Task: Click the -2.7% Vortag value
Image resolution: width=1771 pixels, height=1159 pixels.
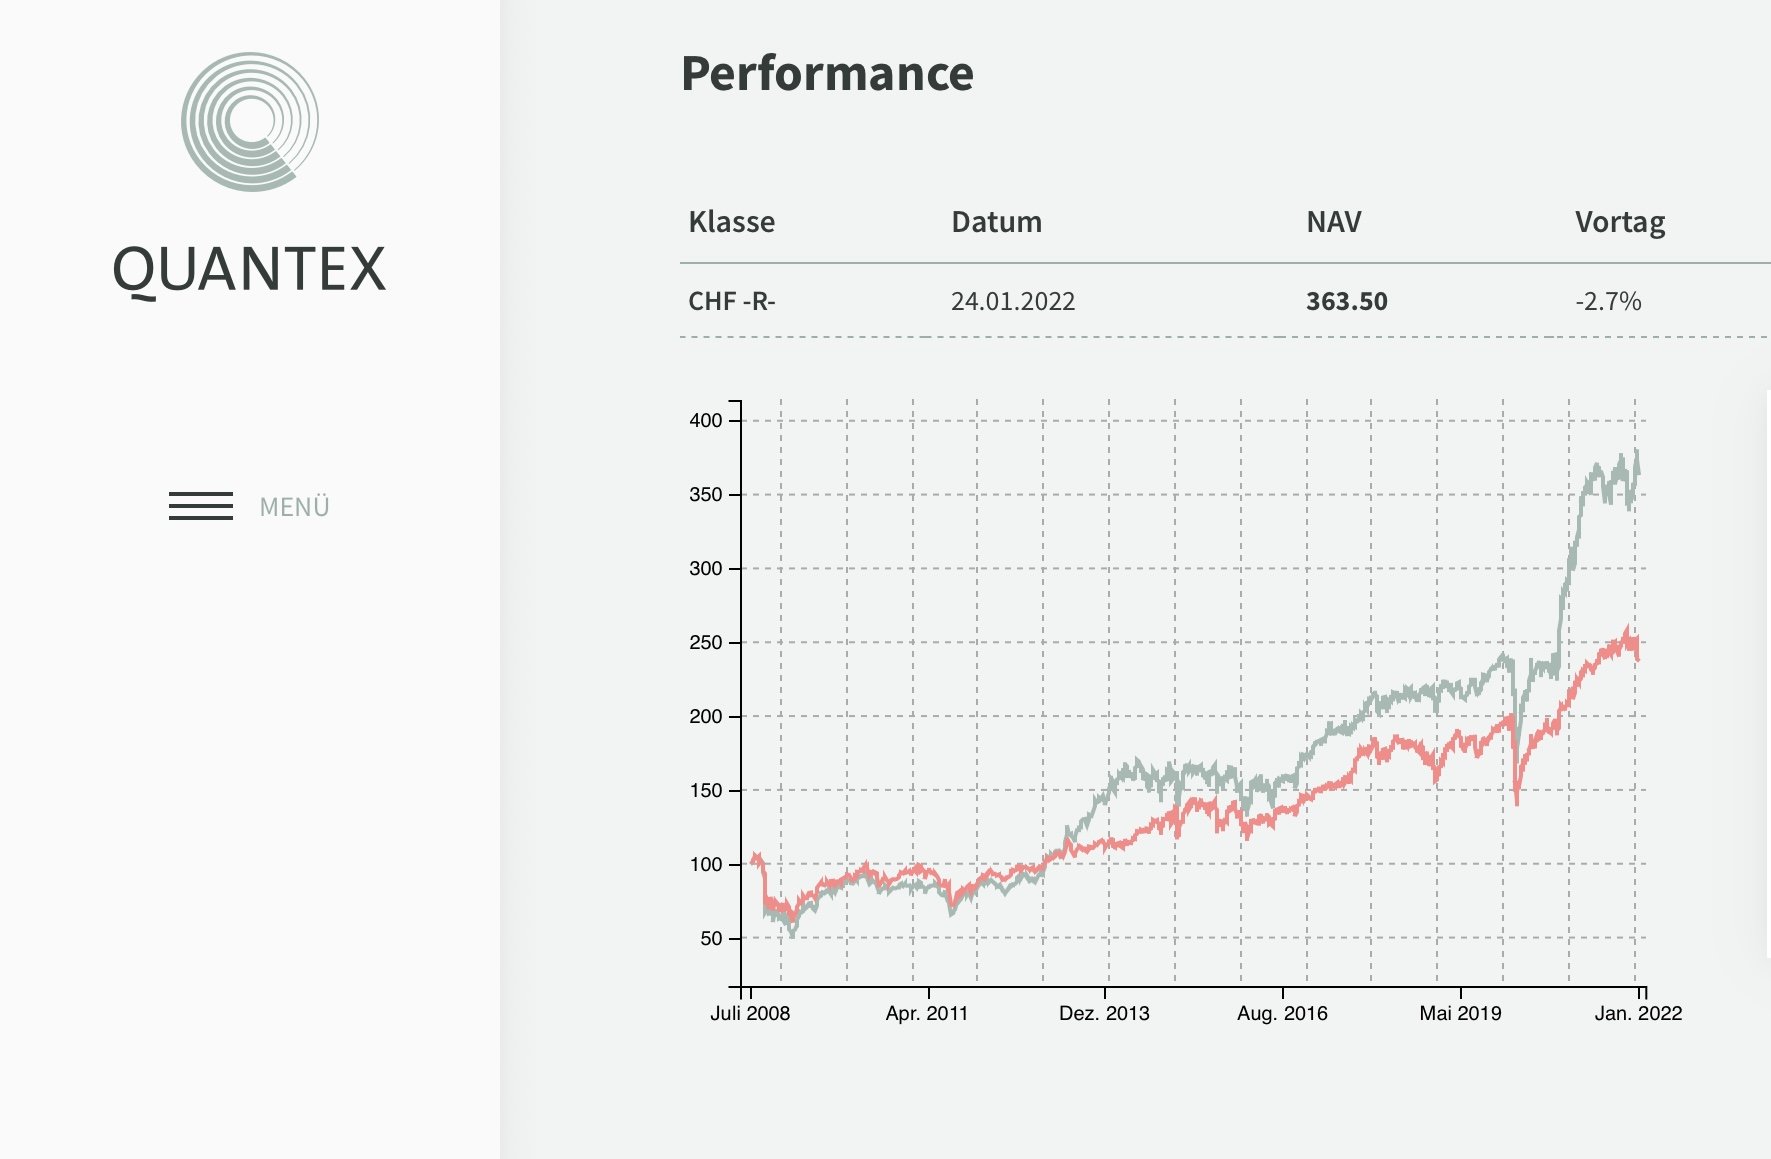Action: click(1607, 301)
